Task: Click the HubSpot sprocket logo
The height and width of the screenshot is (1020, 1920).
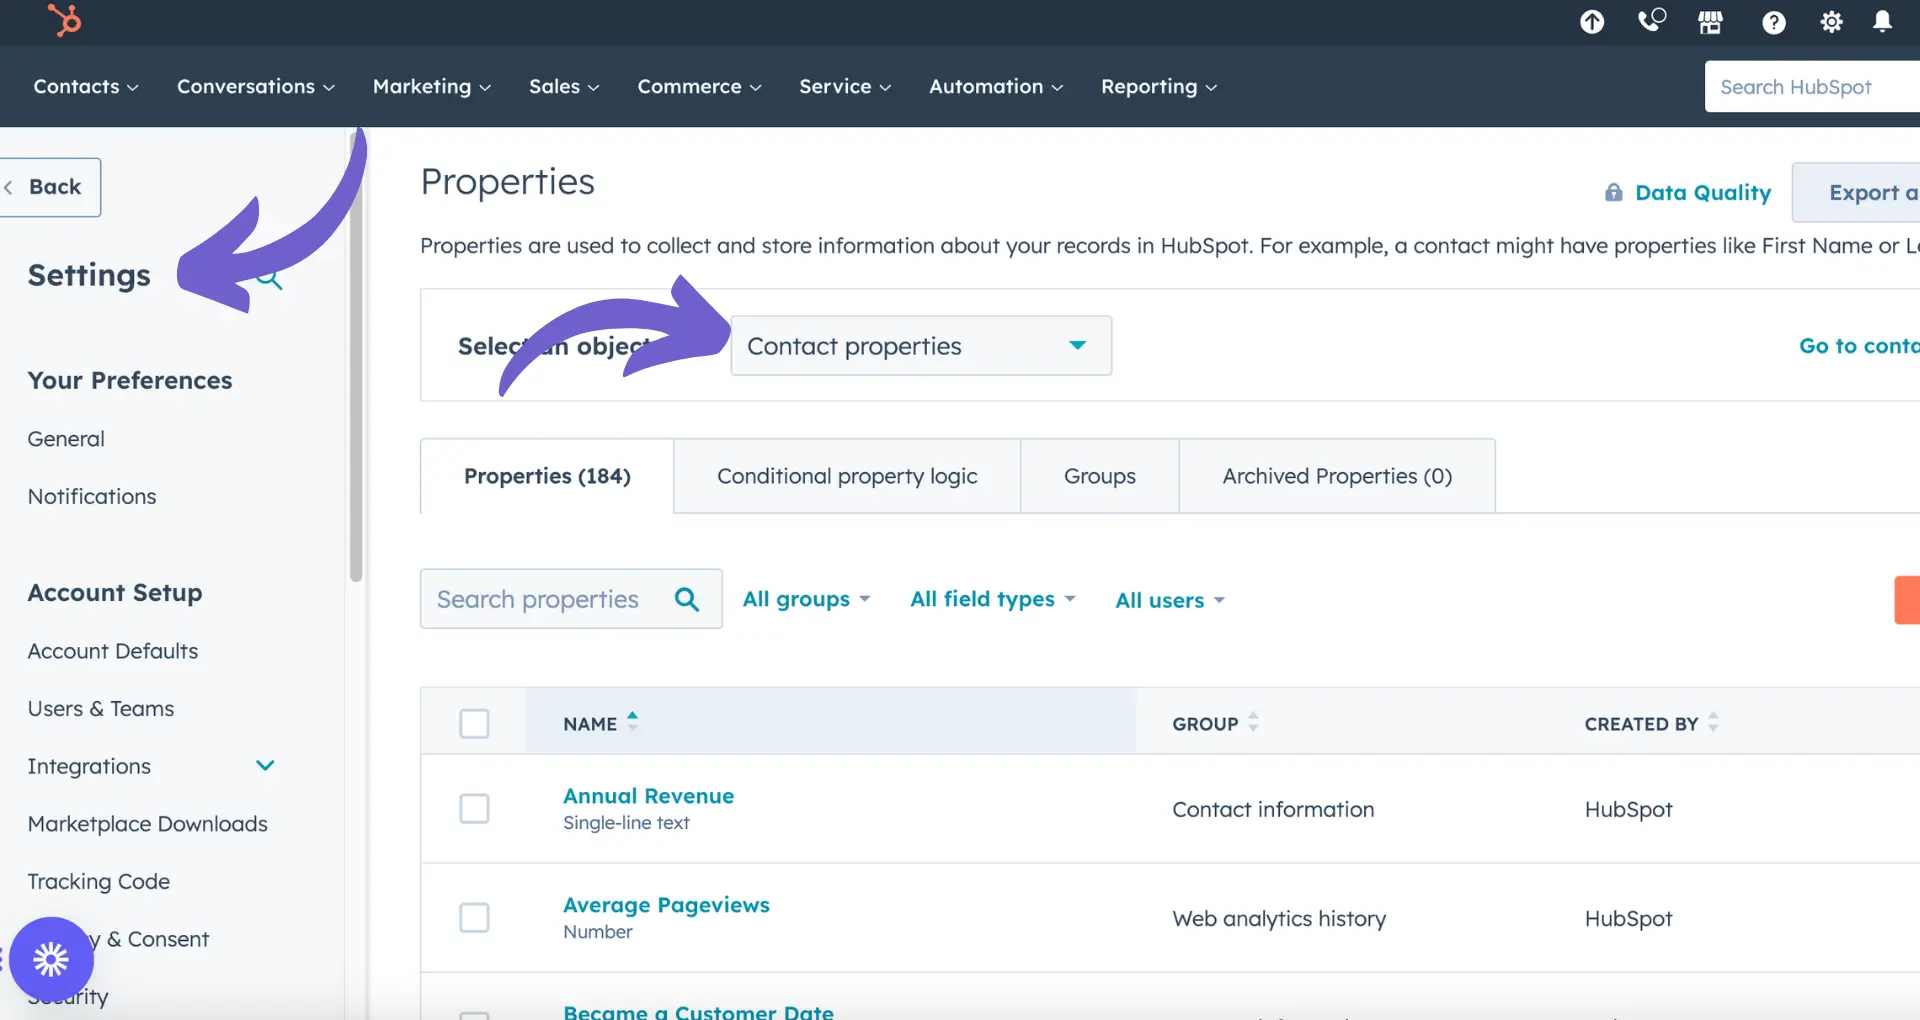Action: [x=65, y=20]
